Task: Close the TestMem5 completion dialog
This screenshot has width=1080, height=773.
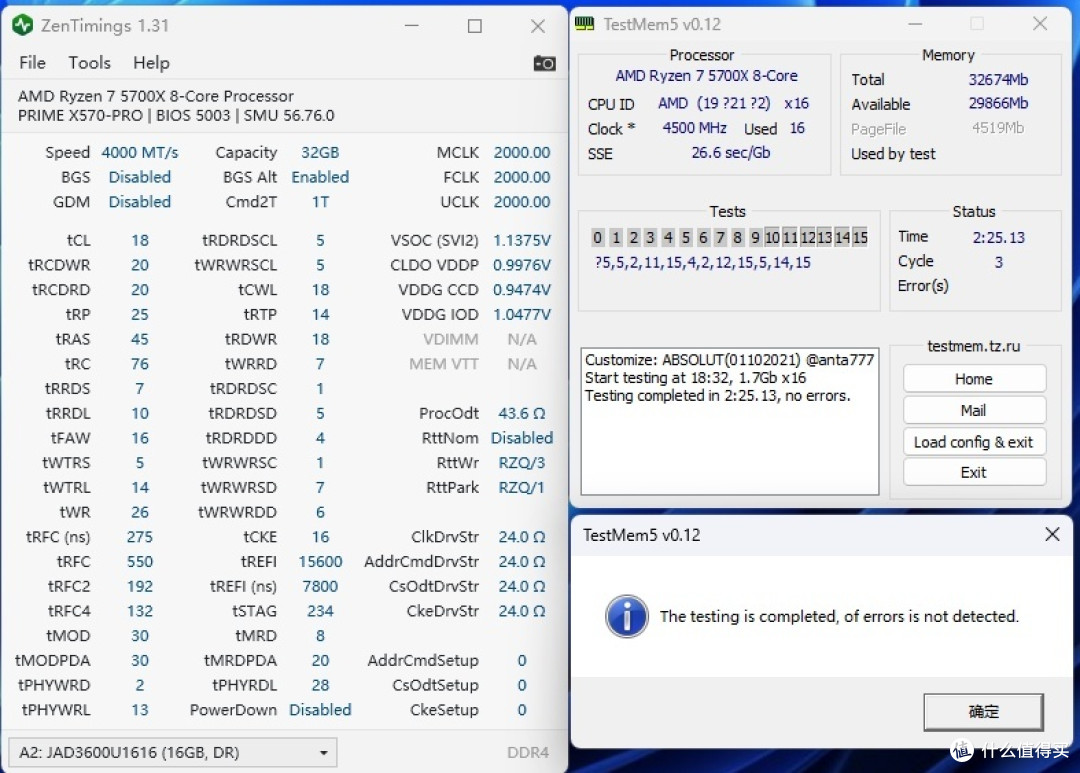Action: (1052, 535)
